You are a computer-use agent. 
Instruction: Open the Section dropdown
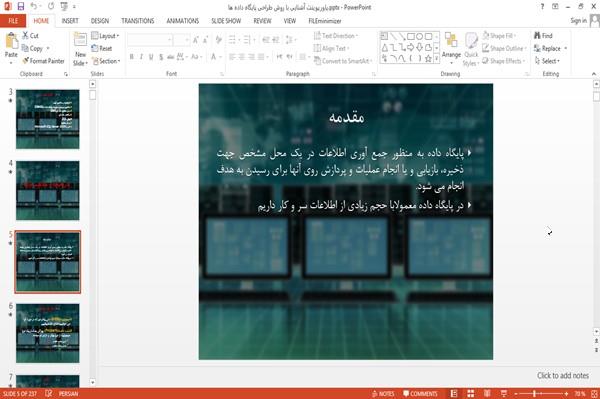pyautogui.click(x=106, y=61)
